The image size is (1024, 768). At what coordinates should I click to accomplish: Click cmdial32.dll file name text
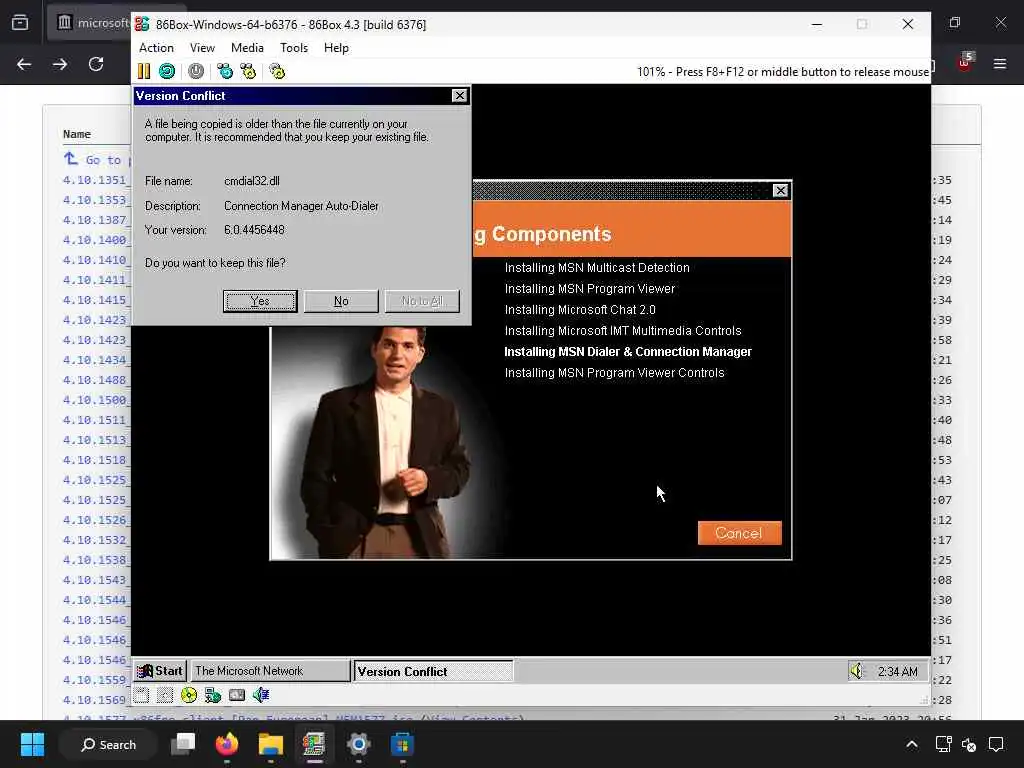click(251, 181)
